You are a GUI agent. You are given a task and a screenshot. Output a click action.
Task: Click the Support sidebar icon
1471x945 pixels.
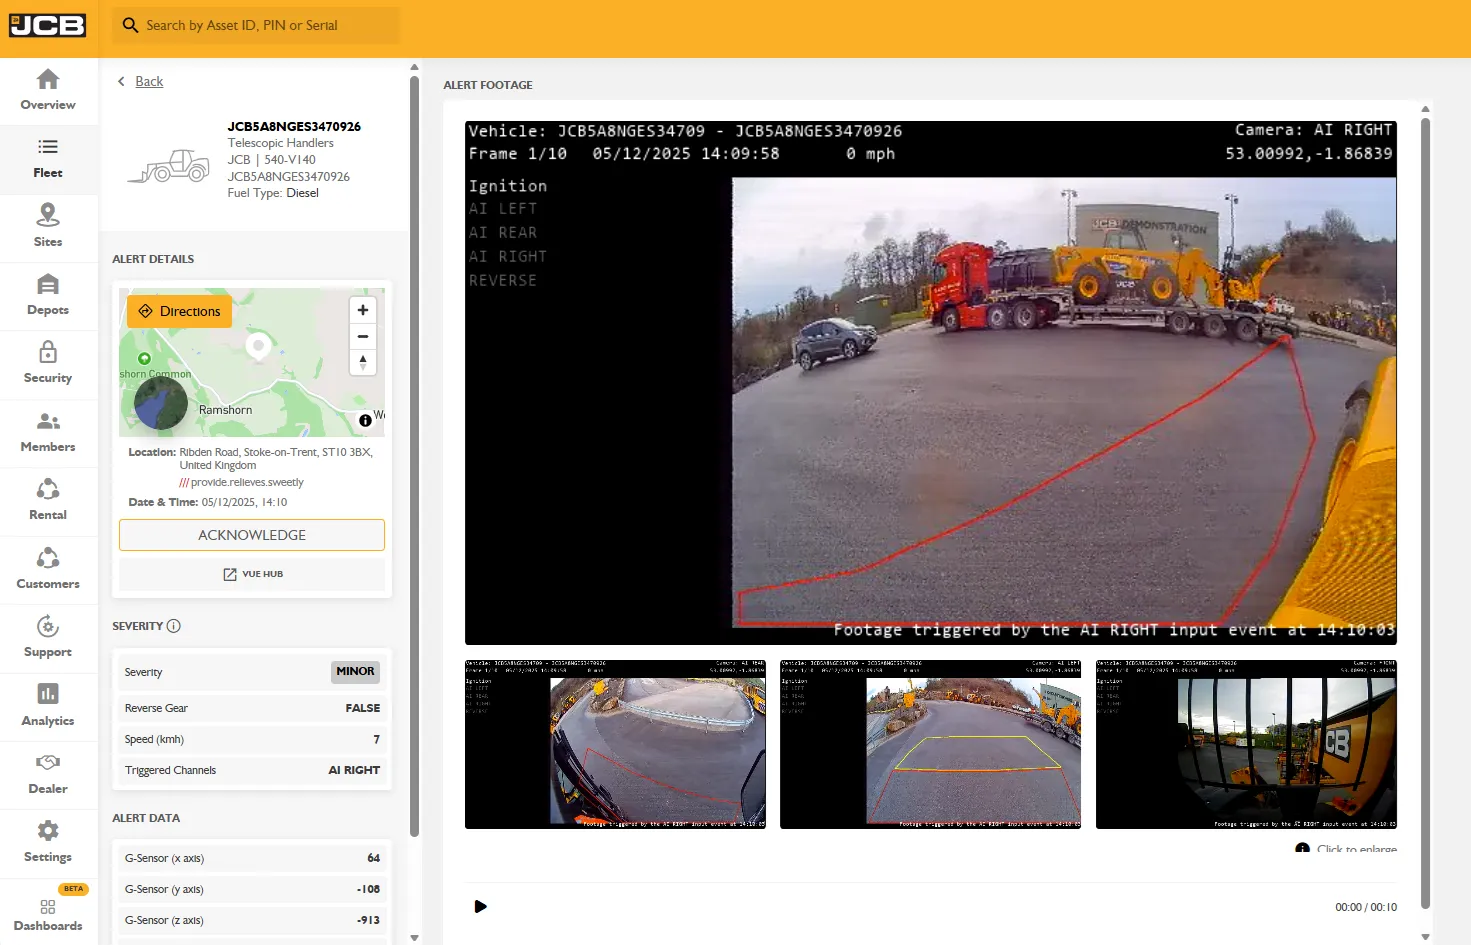[x=48, y=626]
